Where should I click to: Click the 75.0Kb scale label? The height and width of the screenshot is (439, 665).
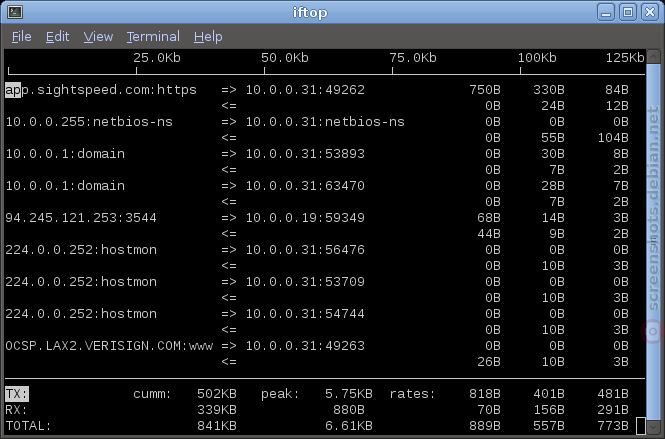(x=413, y=58)
